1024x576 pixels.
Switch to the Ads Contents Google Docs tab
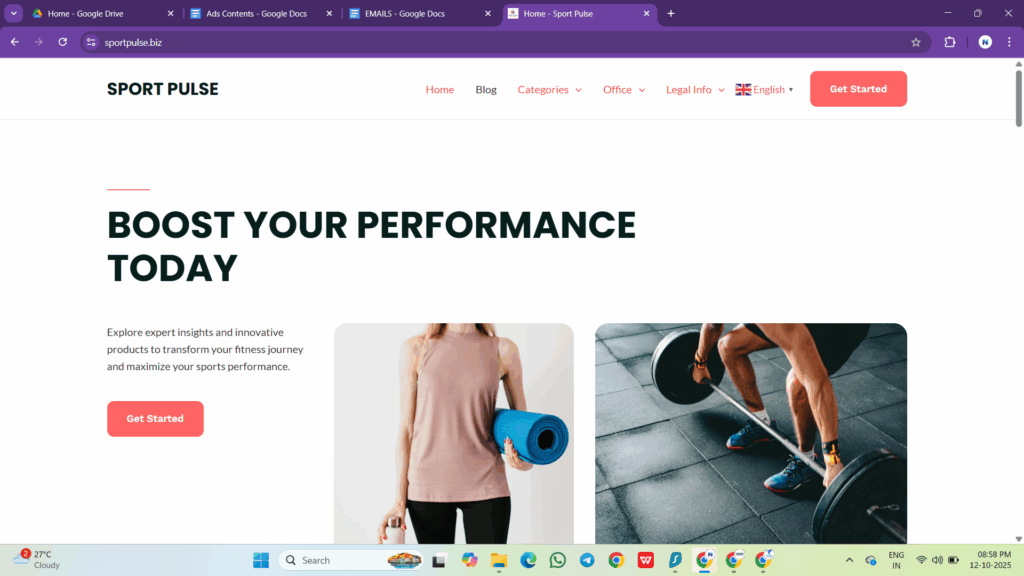click(x=257, y=14)
